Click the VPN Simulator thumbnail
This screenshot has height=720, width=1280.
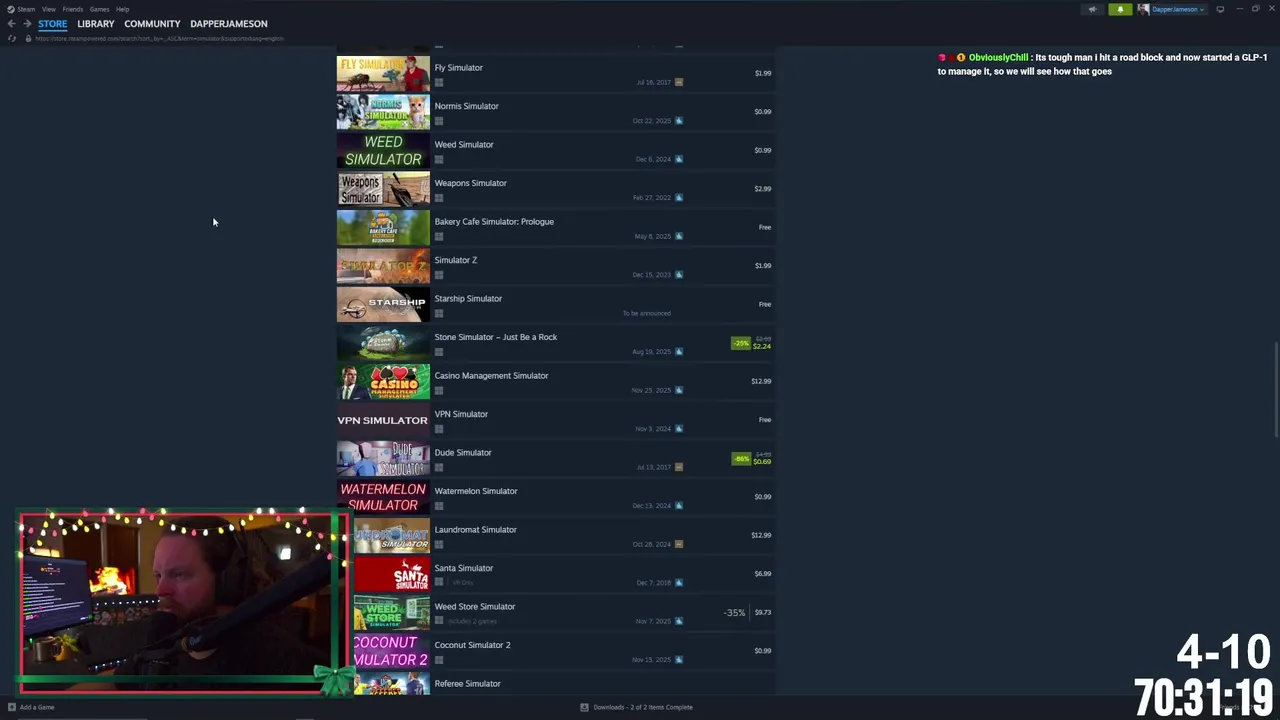click(383, 420)
